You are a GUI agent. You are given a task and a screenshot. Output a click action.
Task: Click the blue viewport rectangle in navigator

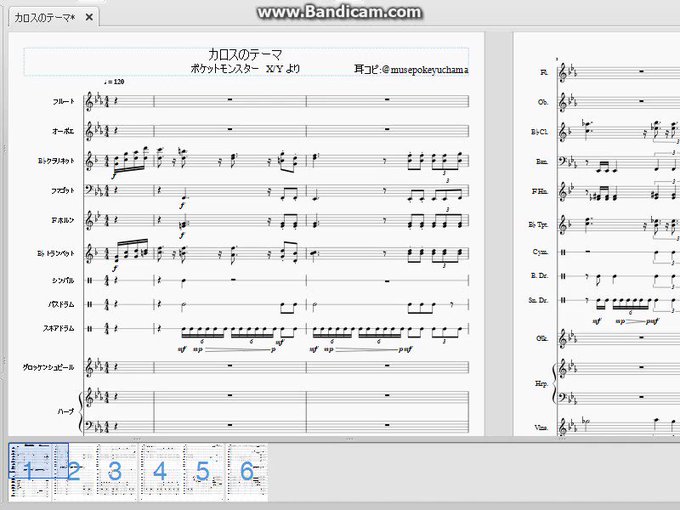pos(38,461)
